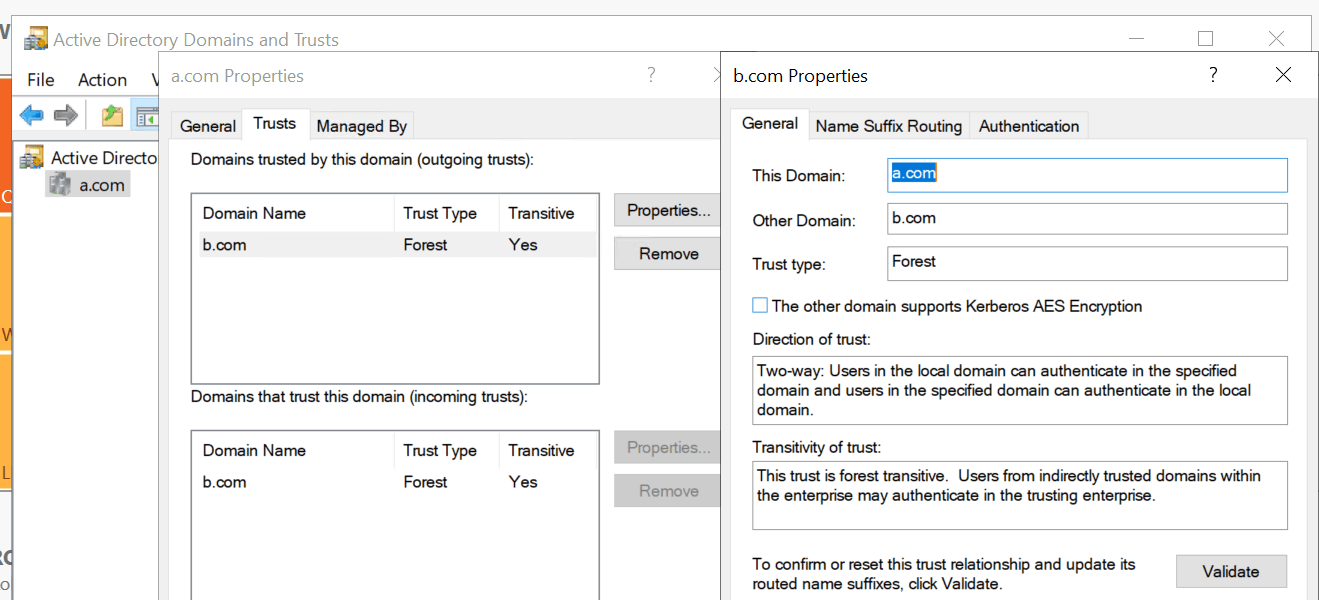The width and height of the screenshot is (1319, 600).
Task: Enable the Kerberos AES Encryption checkbox
Action: point(761,306)
